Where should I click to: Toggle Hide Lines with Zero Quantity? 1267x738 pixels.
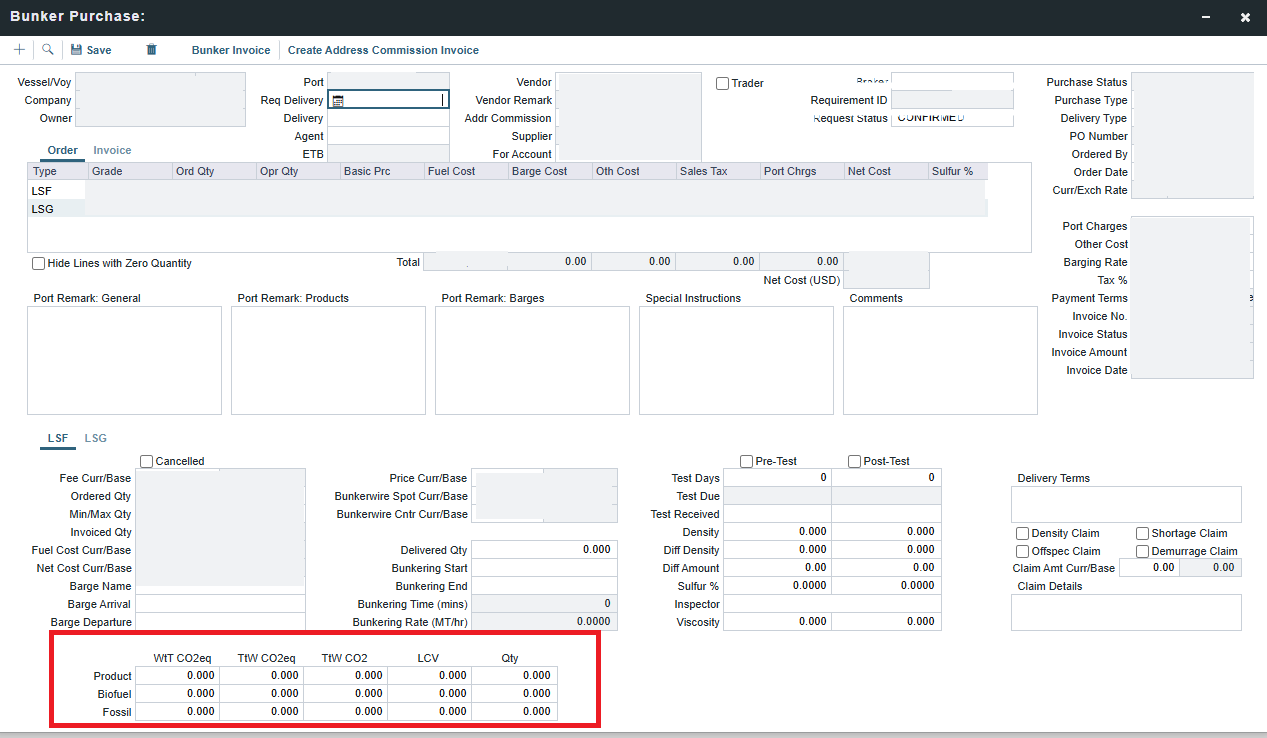click(39, 264)
